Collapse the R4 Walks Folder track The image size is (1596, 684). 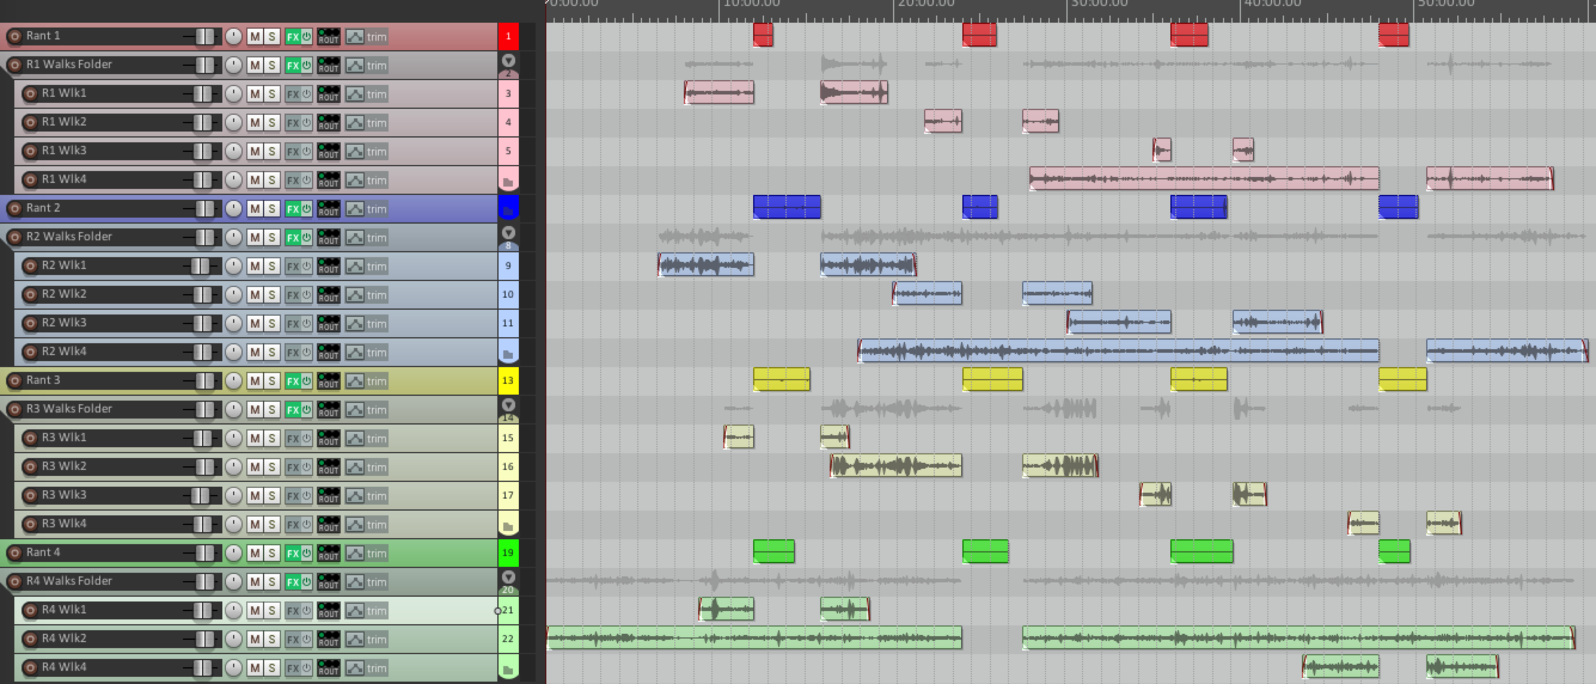(508, 577)
